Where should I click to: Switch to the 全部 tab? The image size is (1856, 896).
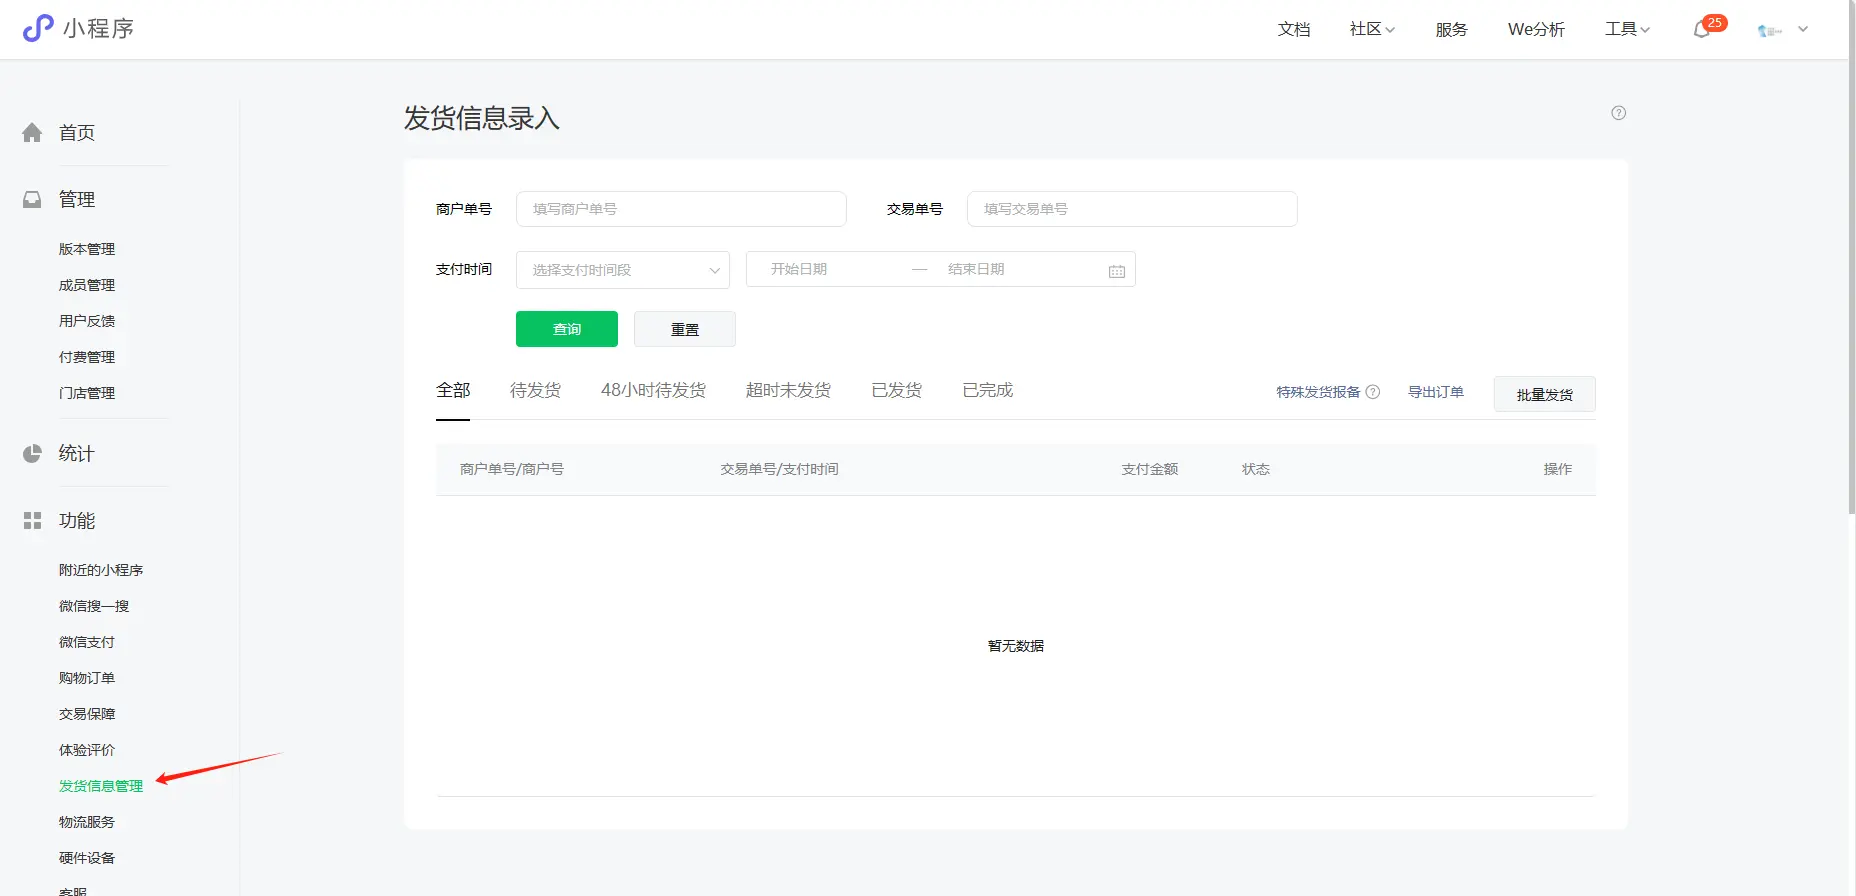pyautogui.click(x=453, y=390)
